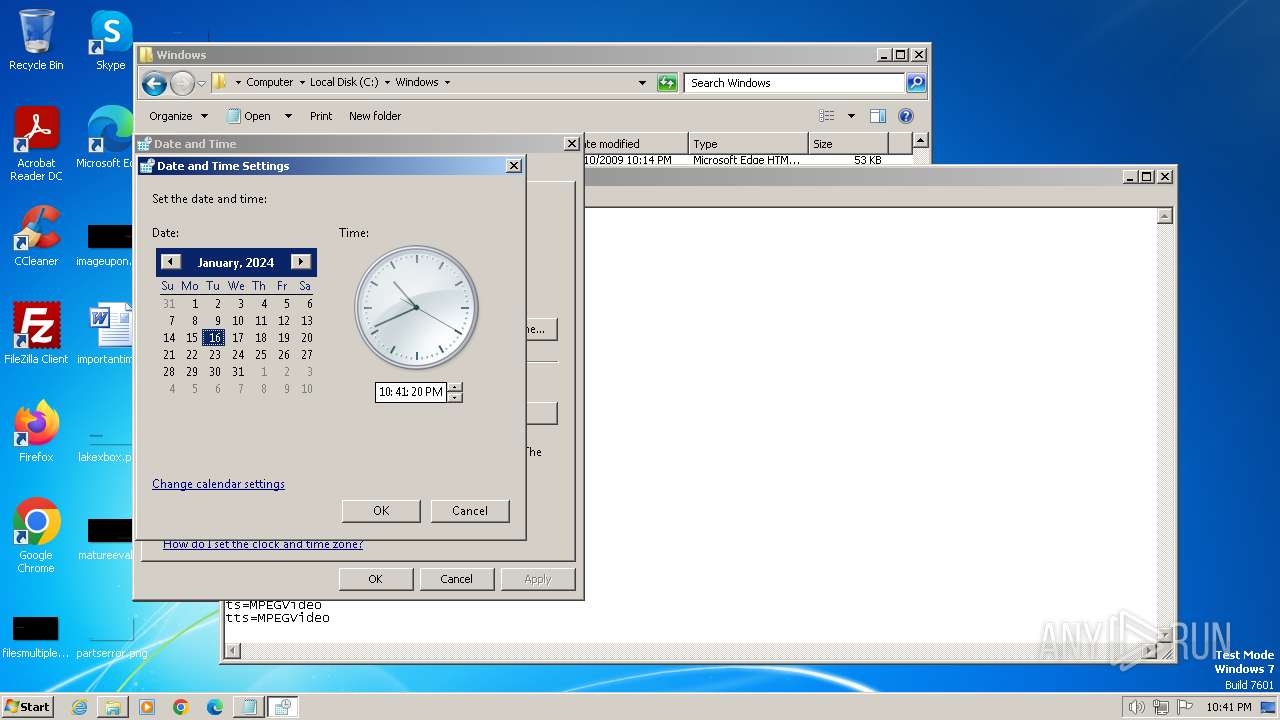The width and height of the screenshot is (1280, 720).
Task: Go to next month in calendar
Action: tap(301, 262)
